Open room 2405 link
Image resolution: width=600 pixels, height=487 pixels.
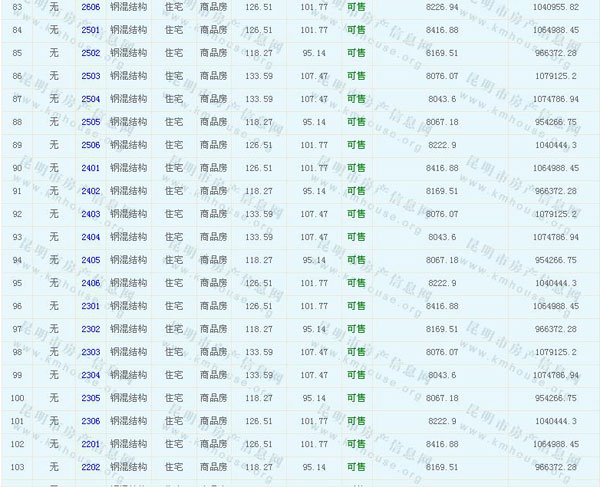click(x=90, y=260)
